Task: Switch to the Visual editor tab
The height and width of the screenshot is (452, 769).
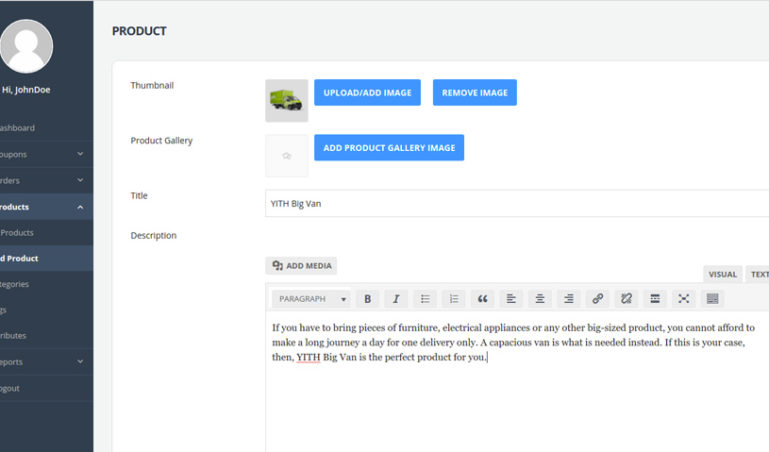Action: tap(722, 274)
